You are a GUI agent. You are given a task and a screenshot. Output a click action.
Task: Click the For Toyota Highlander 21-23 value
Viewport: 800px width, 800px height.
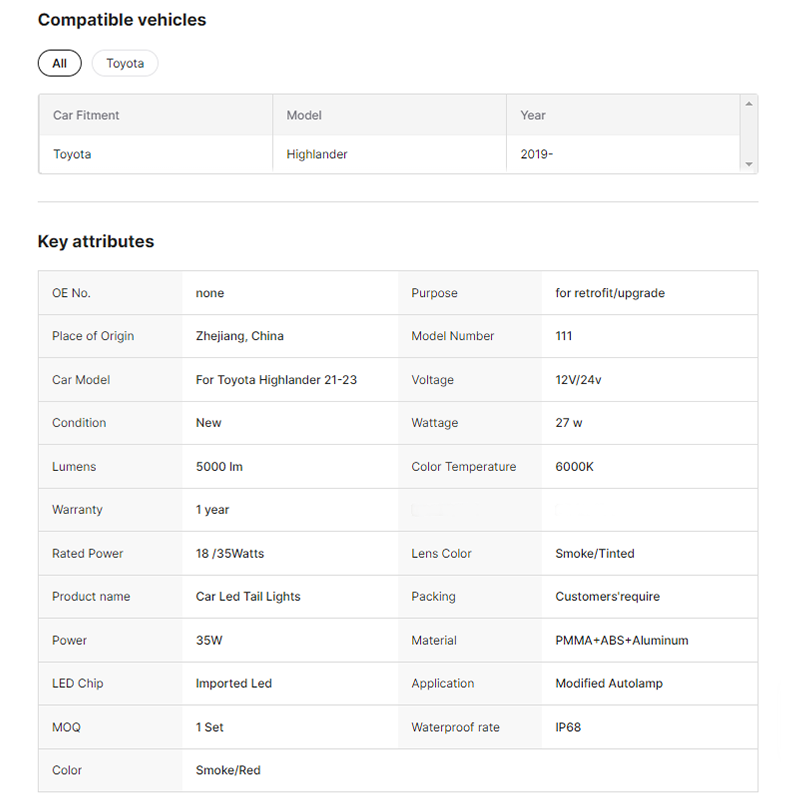[276, 380]
